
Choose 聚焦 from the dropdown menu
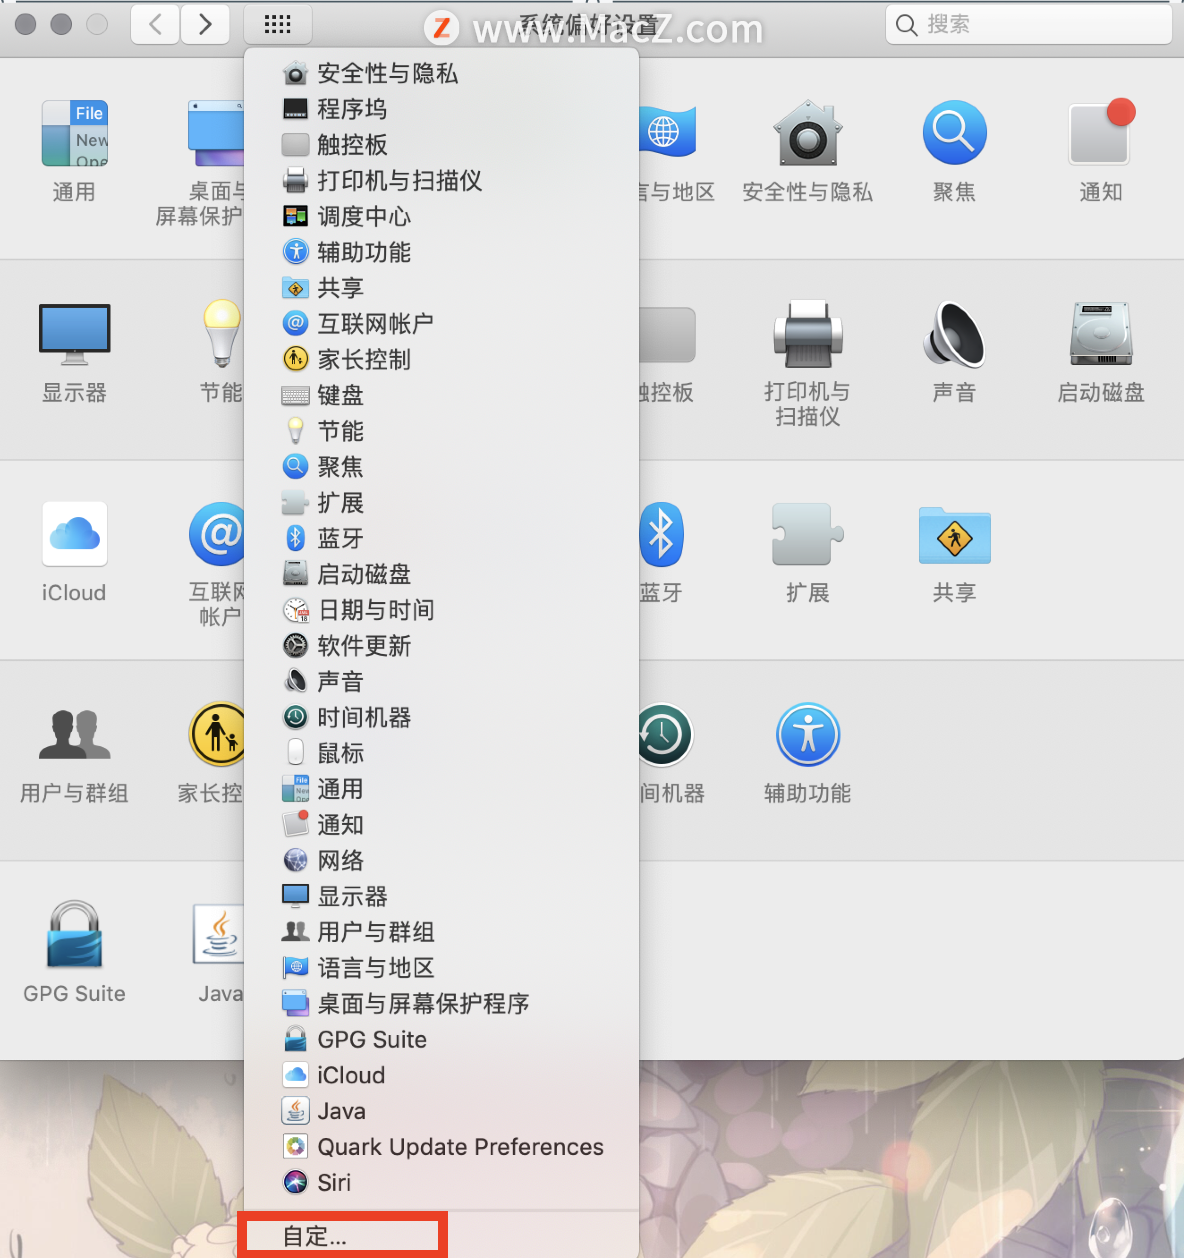441,467
